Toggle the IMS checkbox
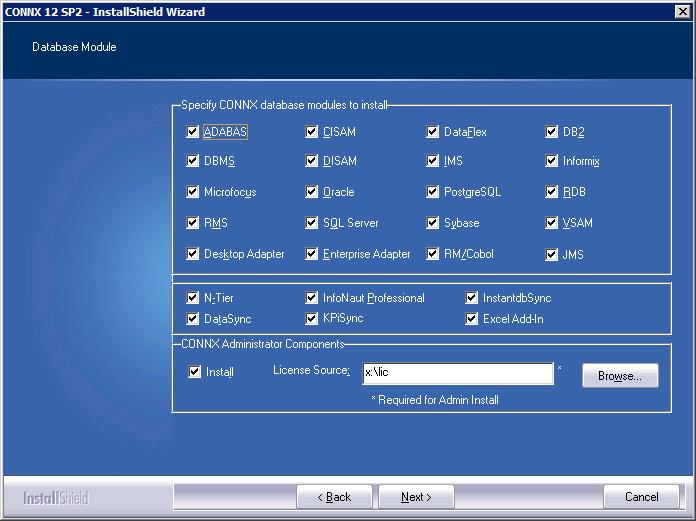Viewport: 696px width, 521px height. pos(432,161)
